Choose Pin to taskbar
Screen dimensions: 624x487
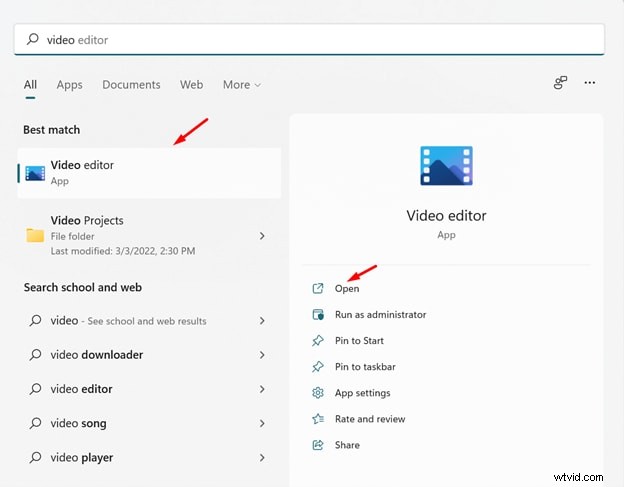365,367
